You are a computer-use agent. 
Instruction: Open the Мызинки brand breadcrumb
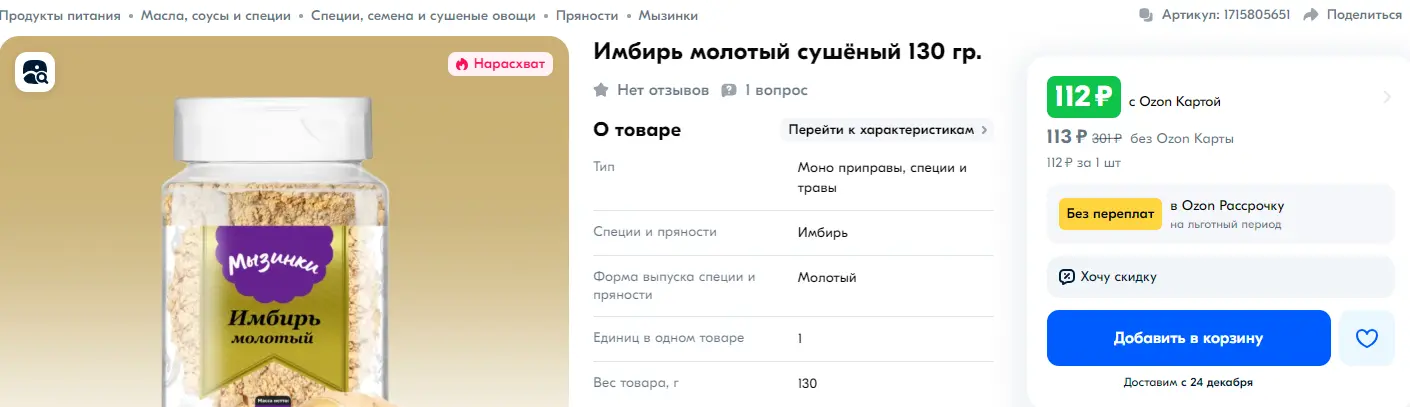point(668,15)
